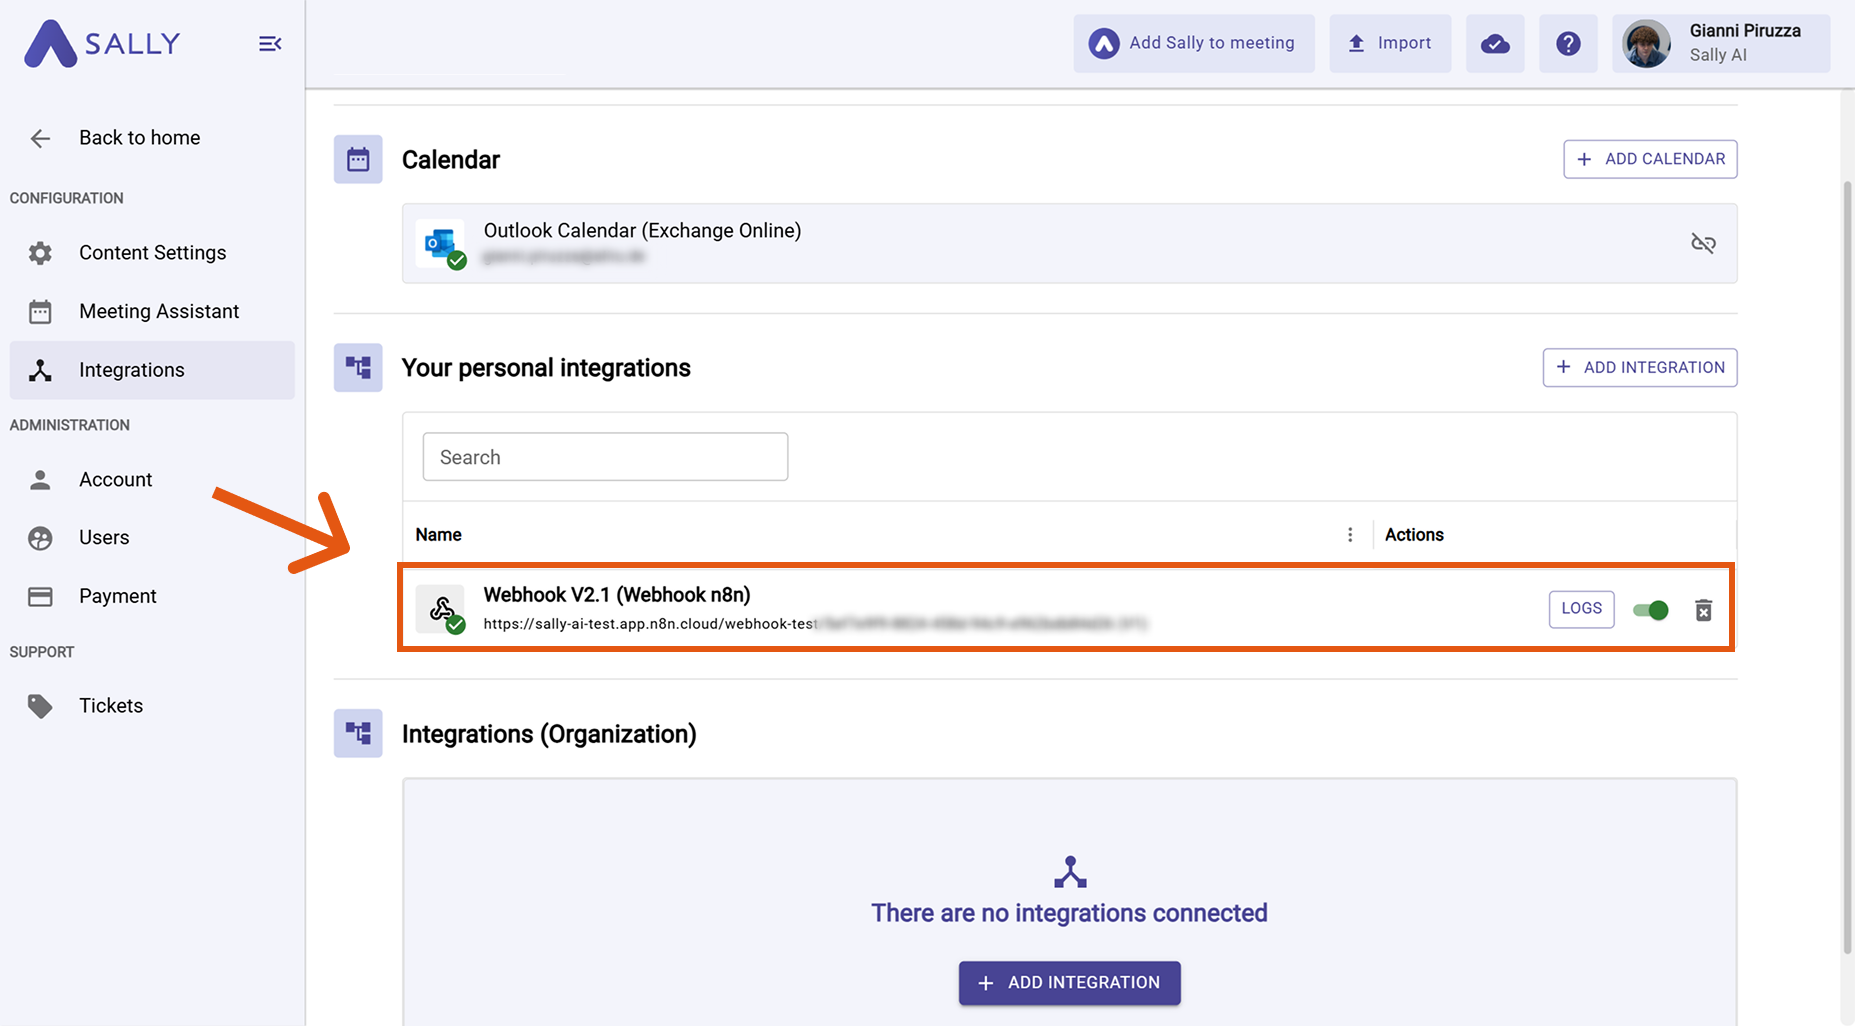1855x1026 pixels.
Task: Open Tickets under Support
Action: coord(110,706)
